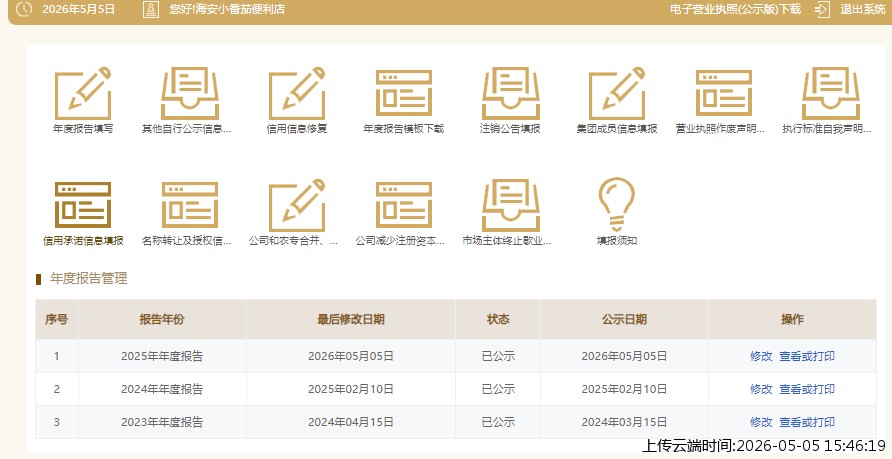Open the 信用承诺信息填报 icon
The height and width of the screenshot is (459, 892).
pyautogui.click(x=83, y=205)
